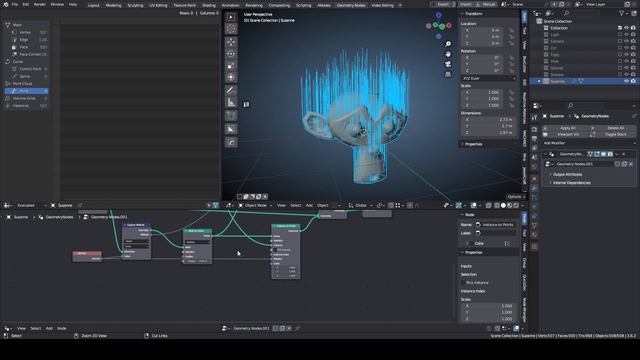Image resolution: width=640 pixels, height=360 pixels.
Task: Select the Annotate tool in viewport toolbar
Action: 231,90
